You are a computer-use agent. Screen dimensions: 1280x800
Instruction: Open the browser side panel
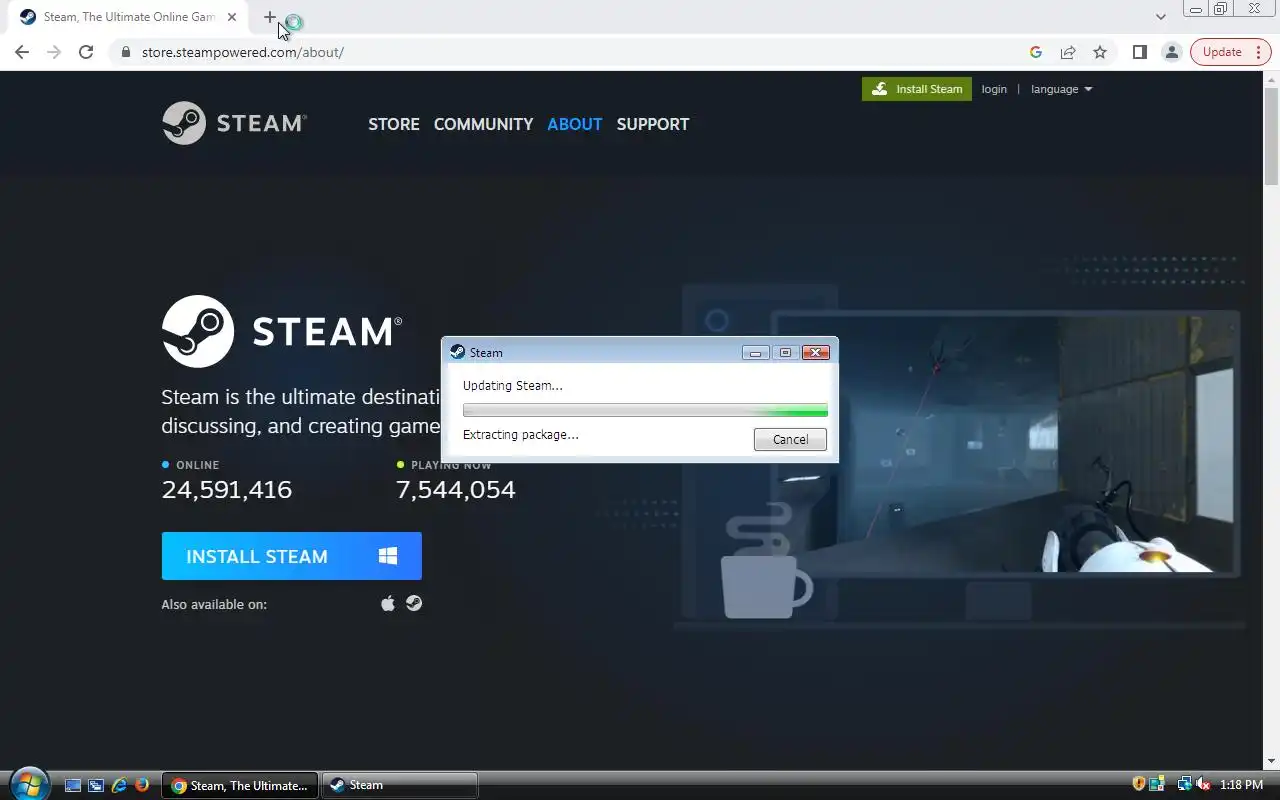[x=1139, y=52]
